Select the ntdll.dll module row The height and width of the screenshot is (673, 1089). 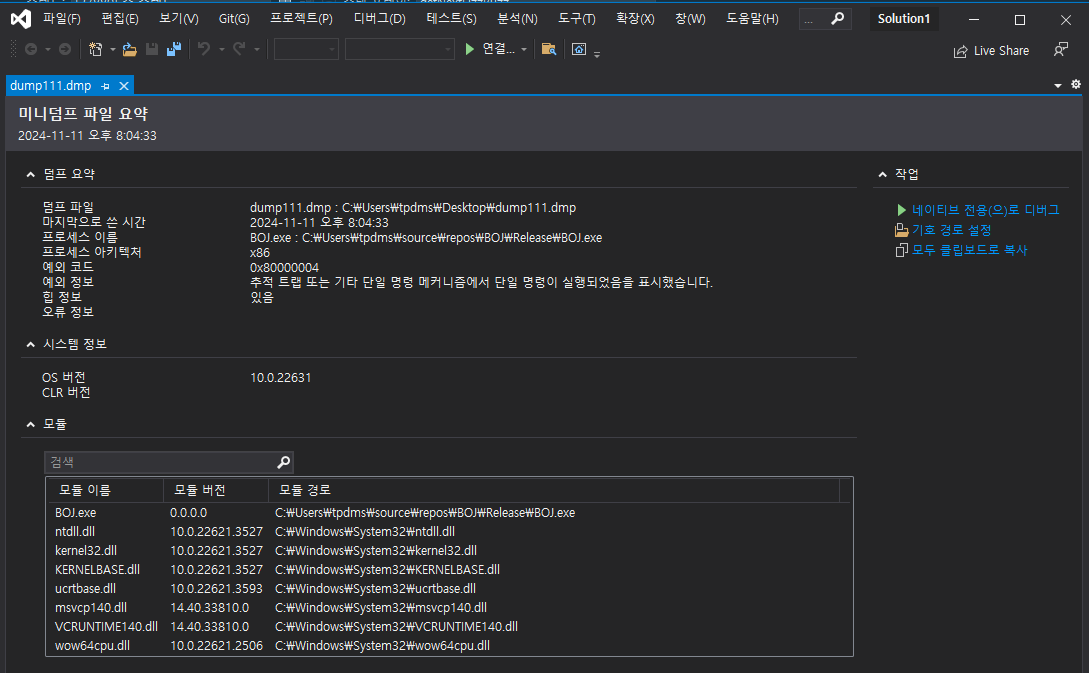pyautogui.click(x=449, y=531)
